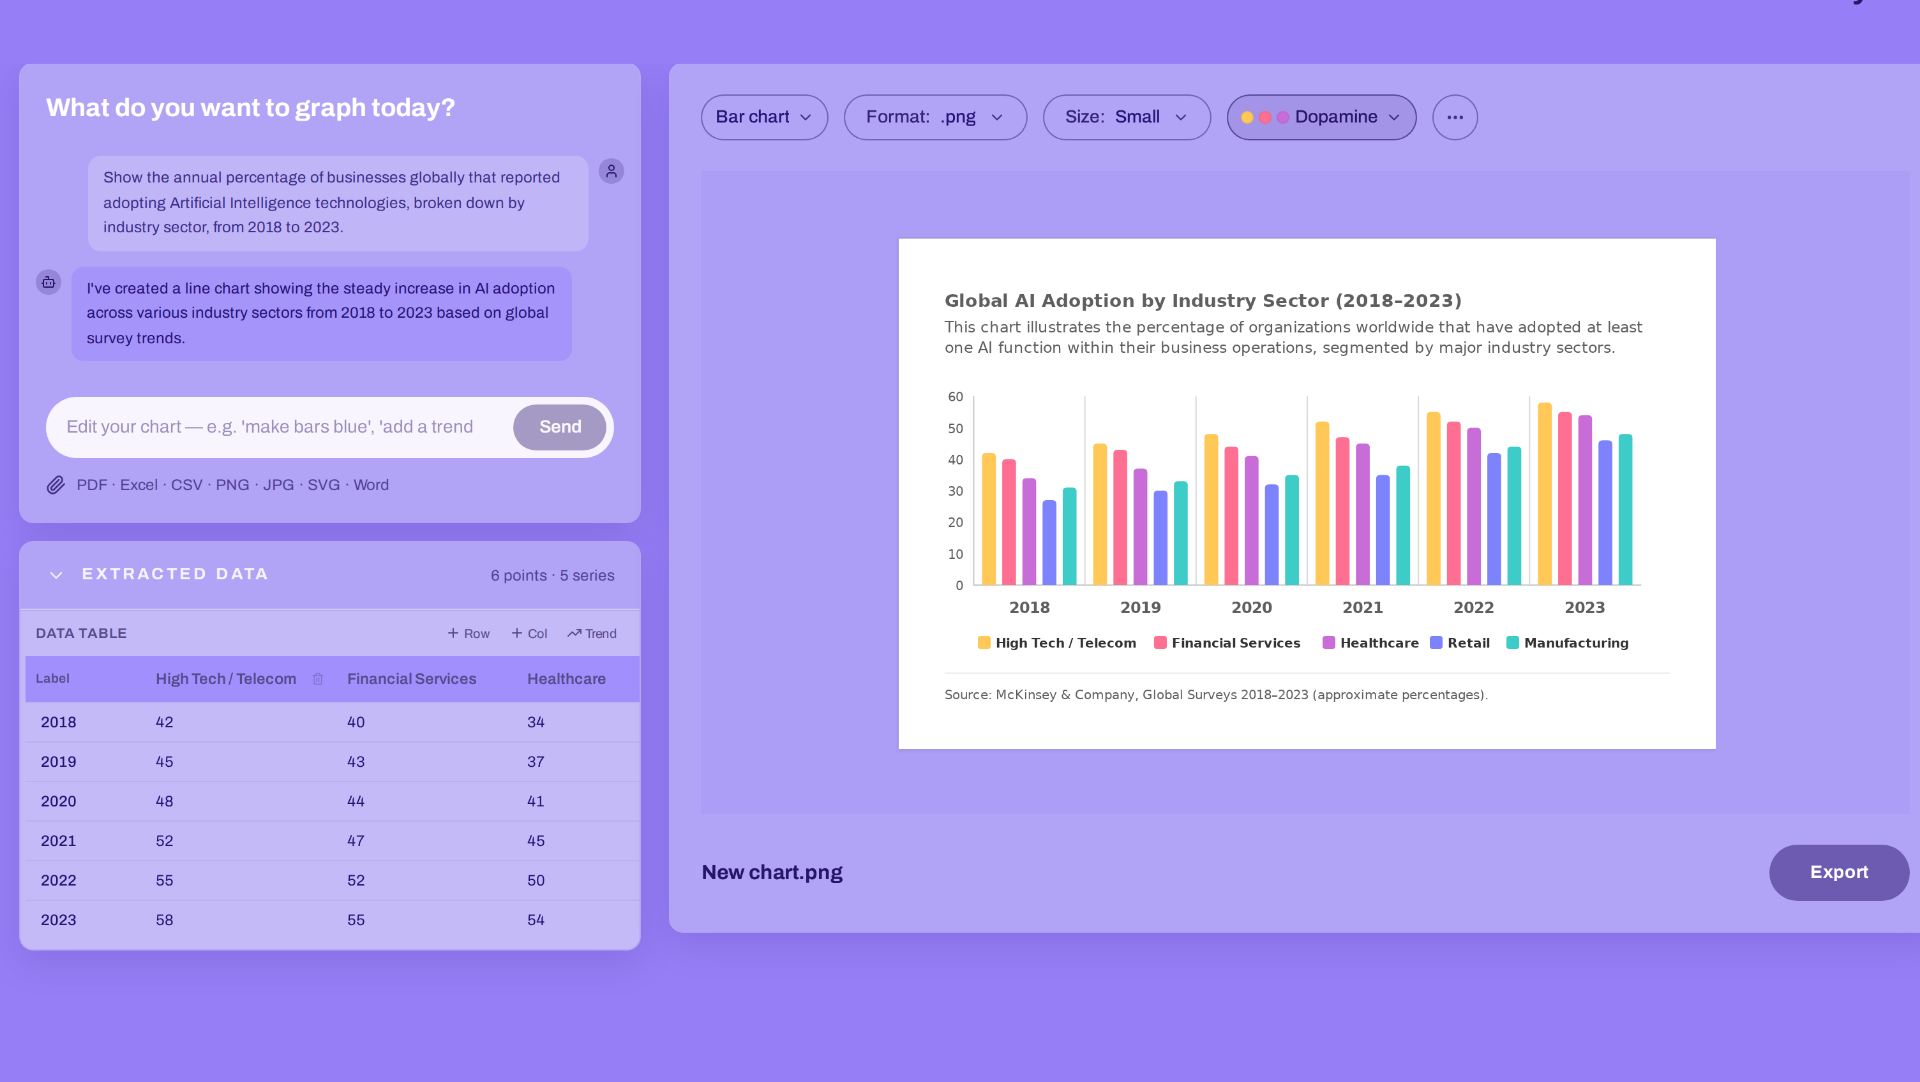
Task: Select the 2018 row label cell
Action: 58,722
